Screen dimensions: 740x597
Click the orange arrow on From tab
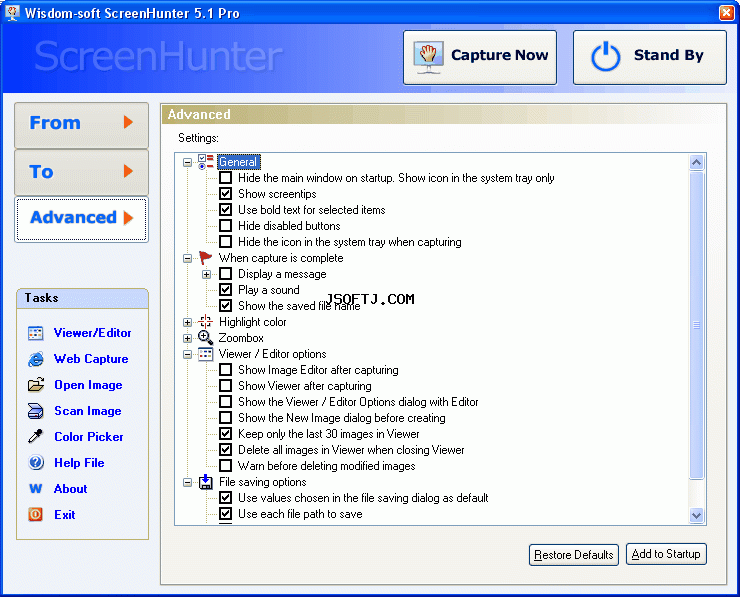(128, 122)
